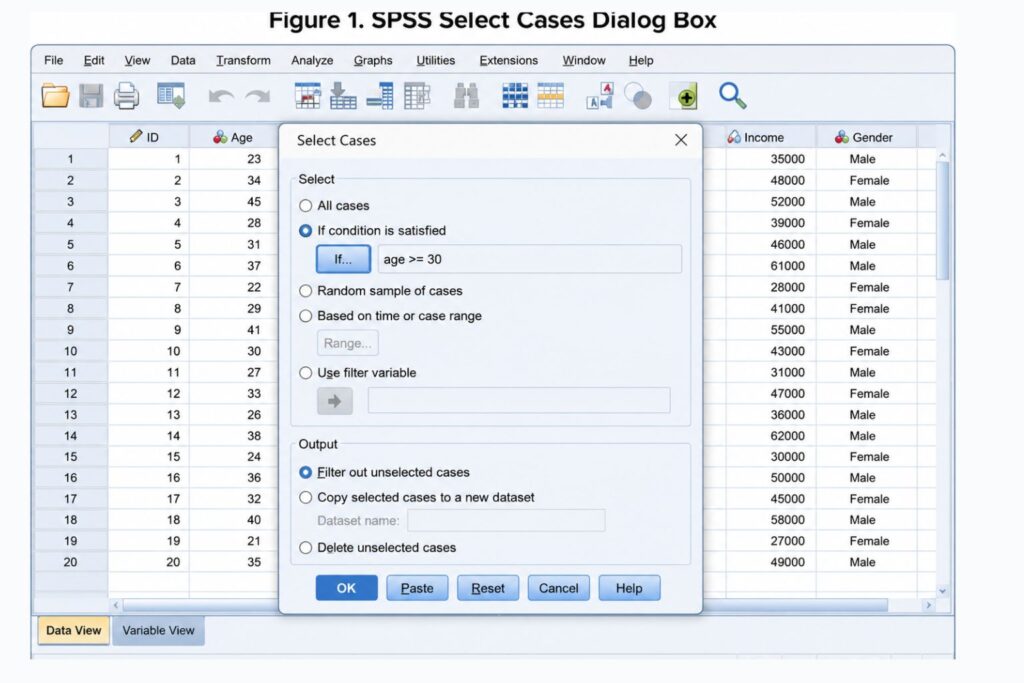The image size is (1024, 683).
Task: Click Go to variable down-arrow icon
Action: coord(343,96)
